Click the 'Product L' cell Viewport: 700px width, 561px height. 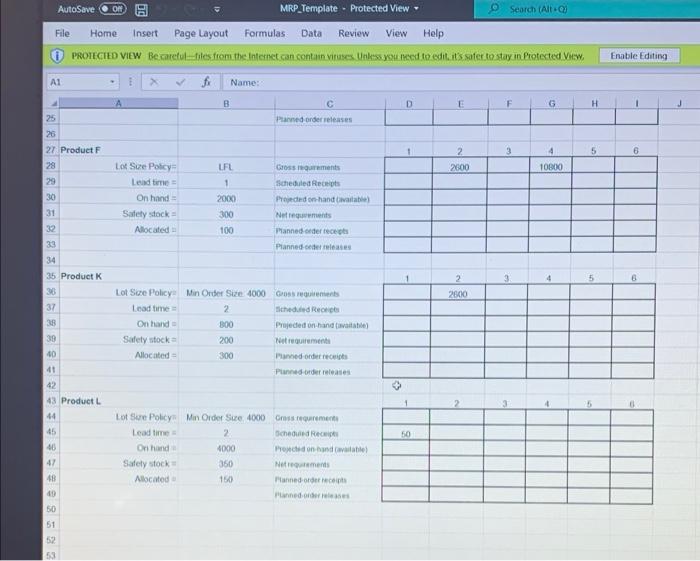(x=81, y=401)
